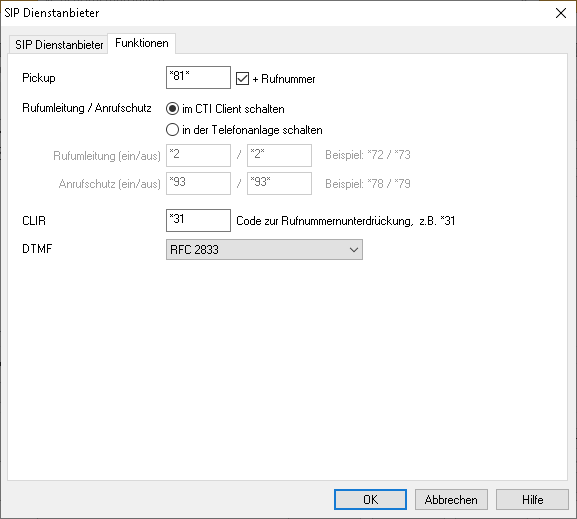577x519 pixels.
Task: Click the Anrufschutz ein field showing *93
Action: coord(198,183)
